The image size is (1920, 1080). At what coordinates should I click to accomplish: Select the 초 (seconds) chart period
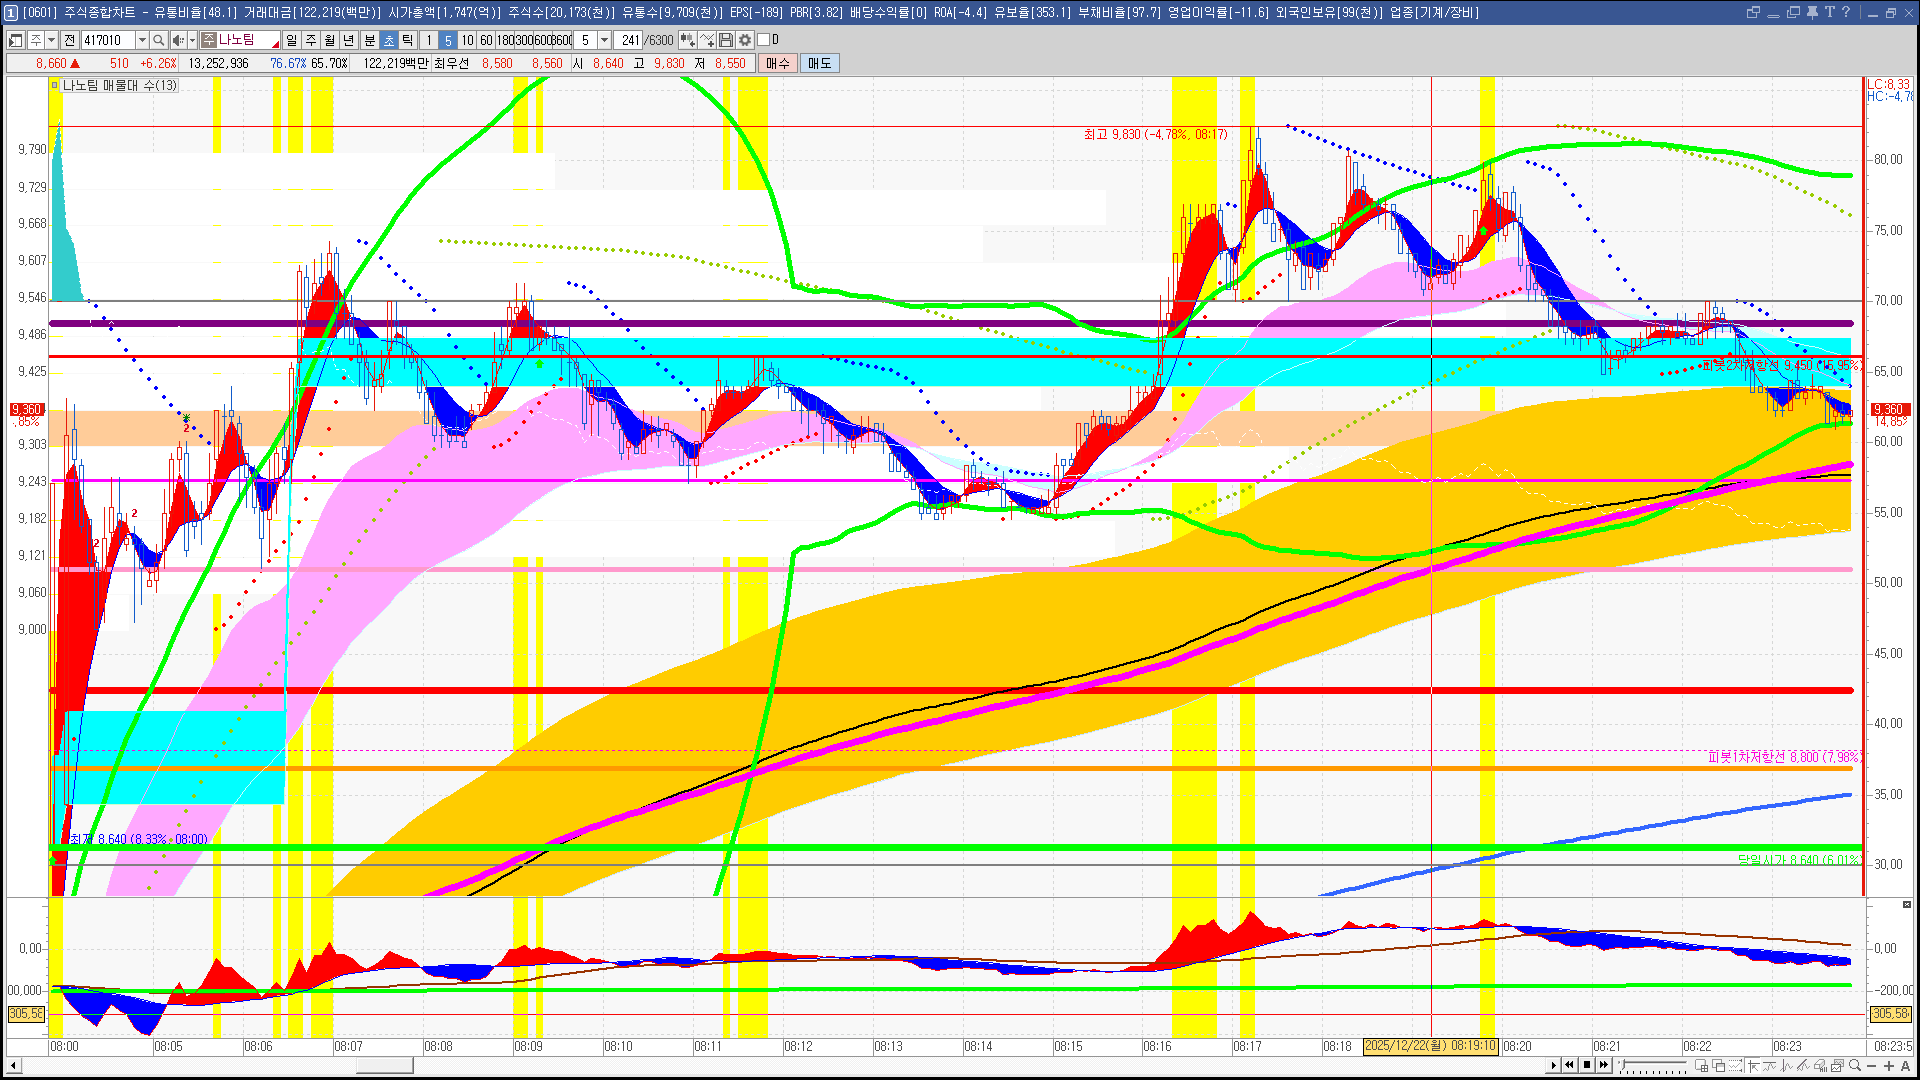[389, 40]
